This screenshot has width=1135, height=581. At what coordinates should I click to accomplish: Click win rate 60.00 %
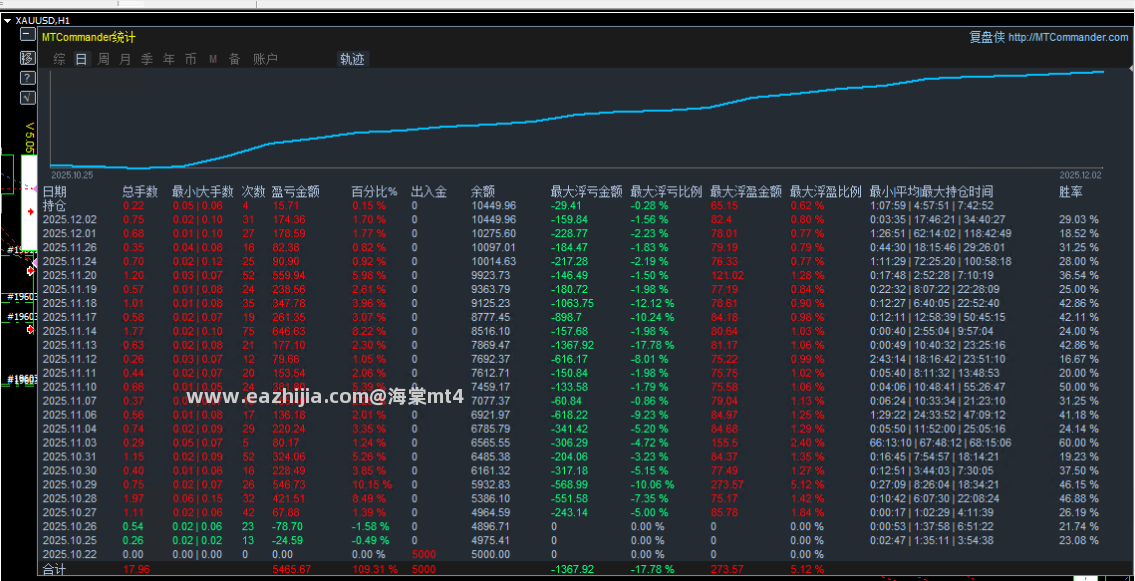point(1079,442)
